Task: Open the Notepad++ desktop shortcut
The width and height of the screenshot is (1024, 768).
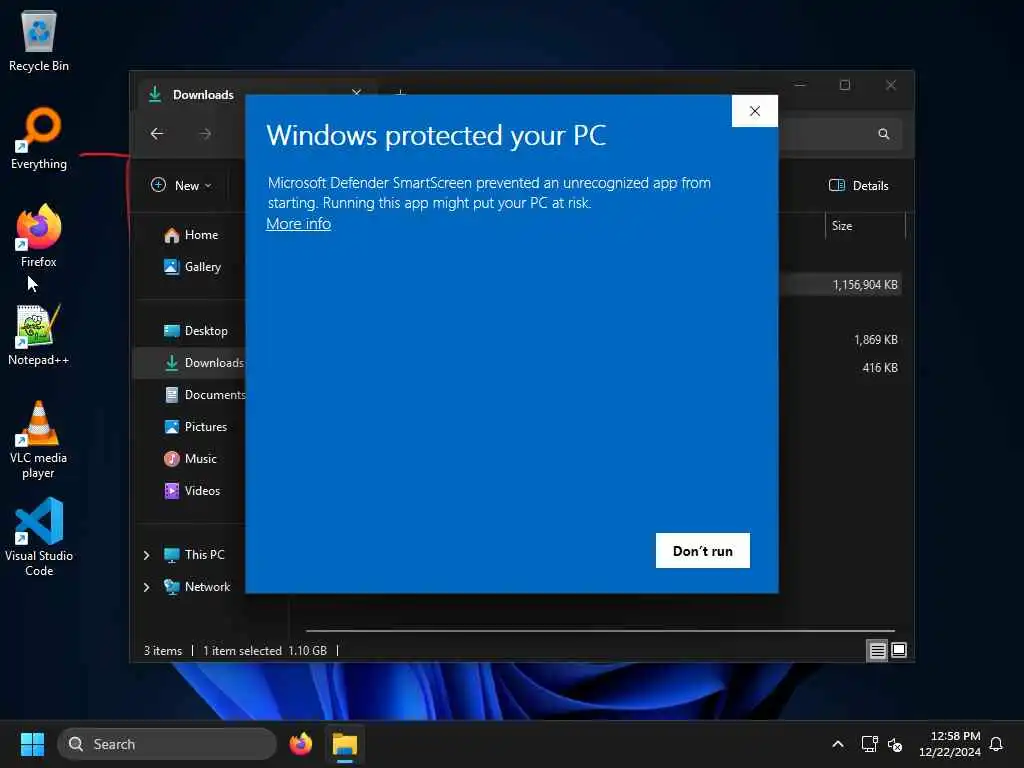Action: (39, 334)
